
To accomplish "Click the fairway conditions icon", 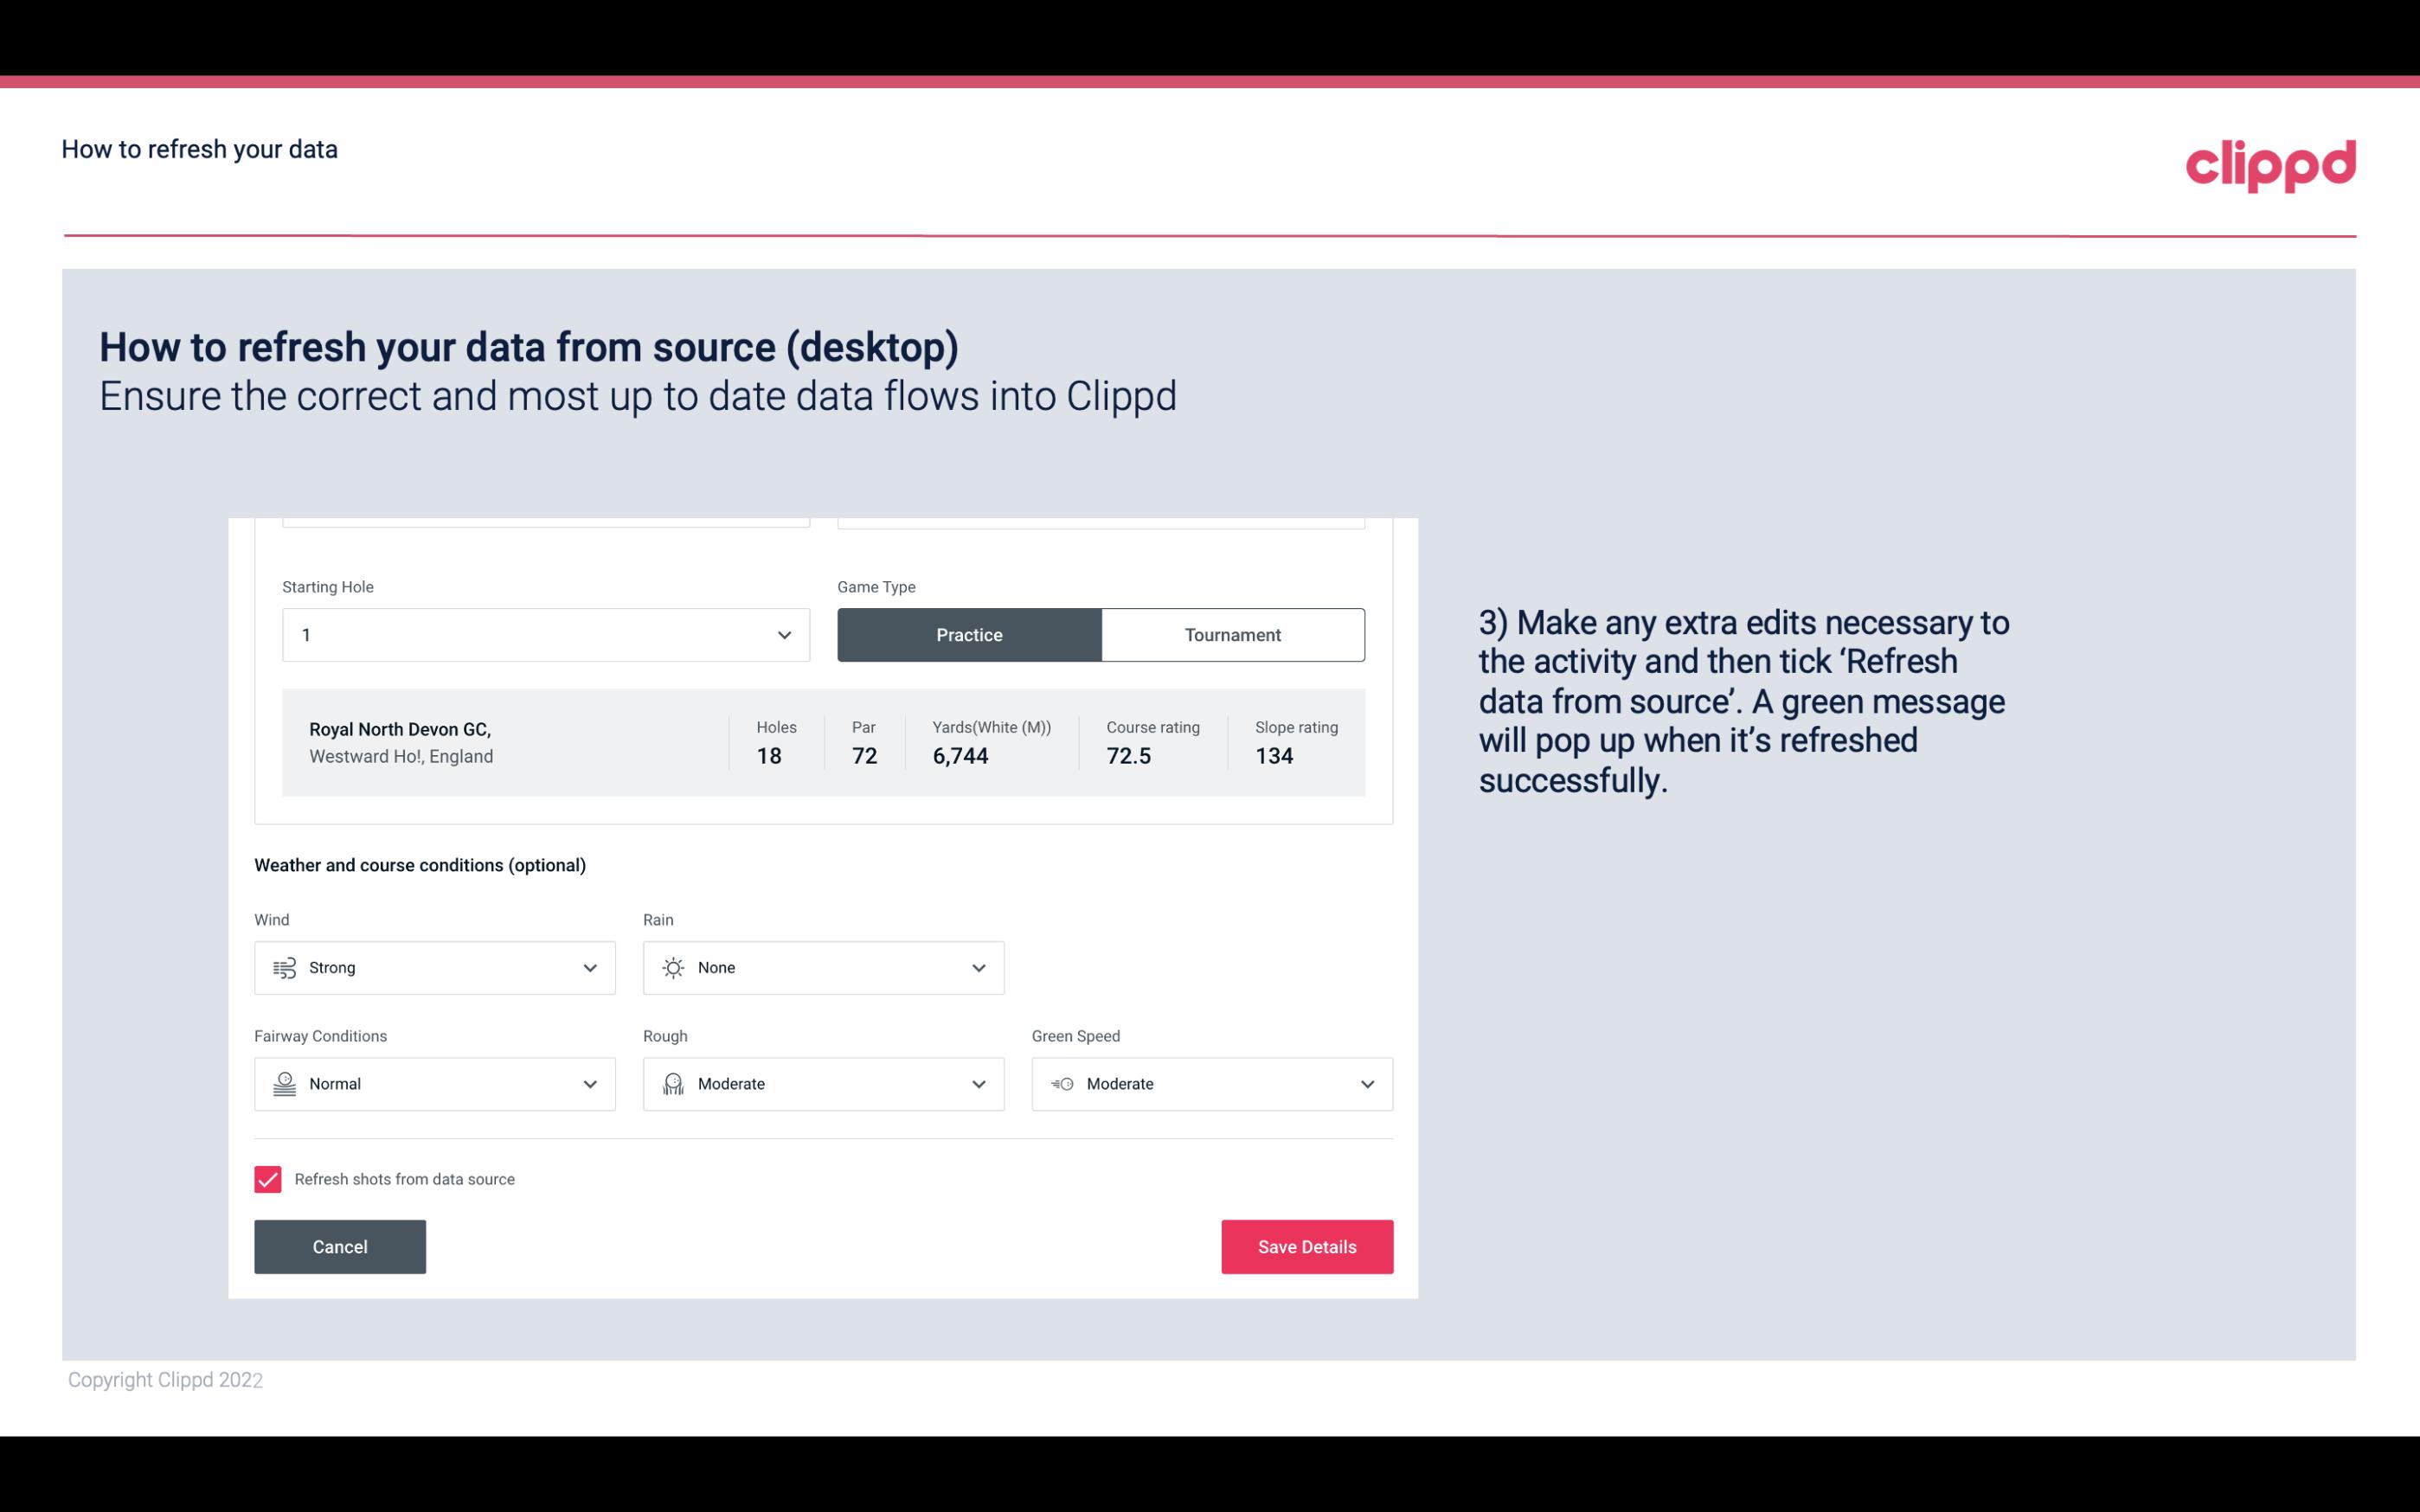I will point(282,1084).
